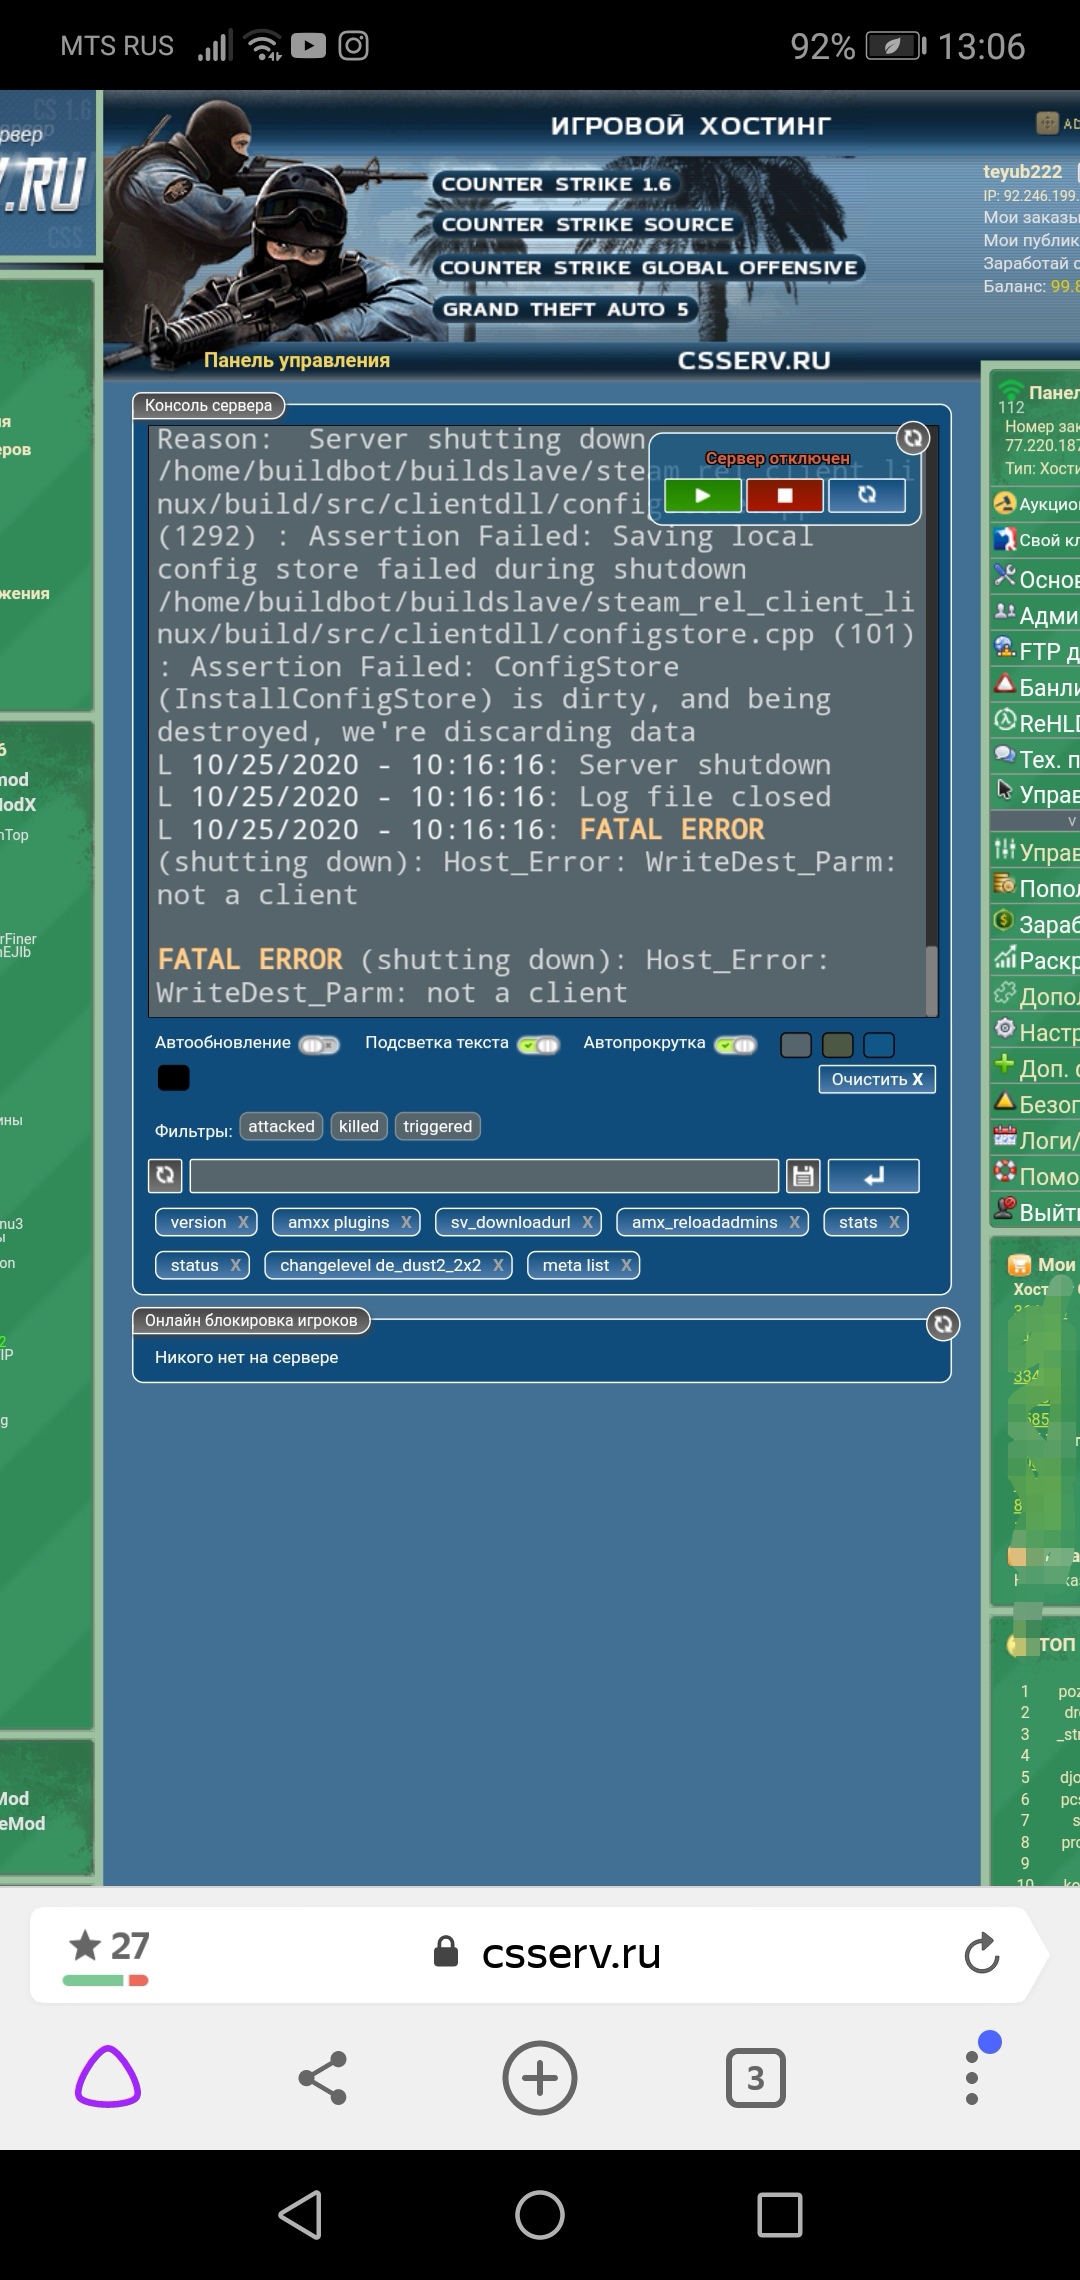The width and height of the screenshot is (1080, 2280).
Task: Open the Alice assistant icon
Action: [108, 2078]
